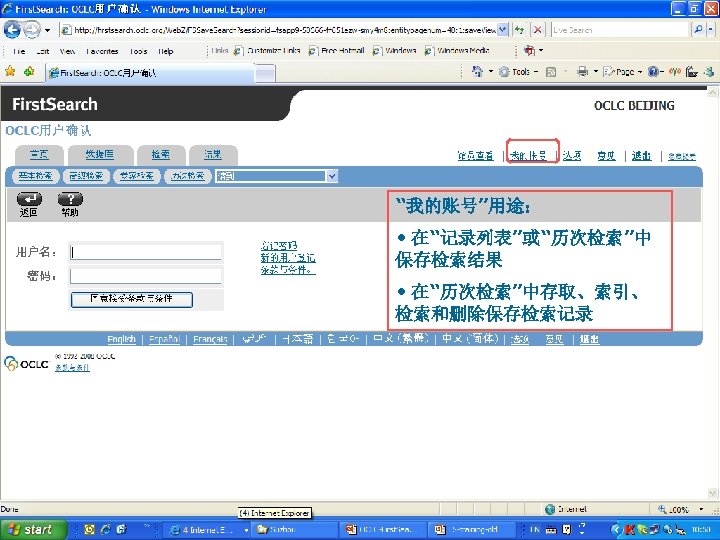
Task: Switch the interface to English
Action: tap(121, 339)
